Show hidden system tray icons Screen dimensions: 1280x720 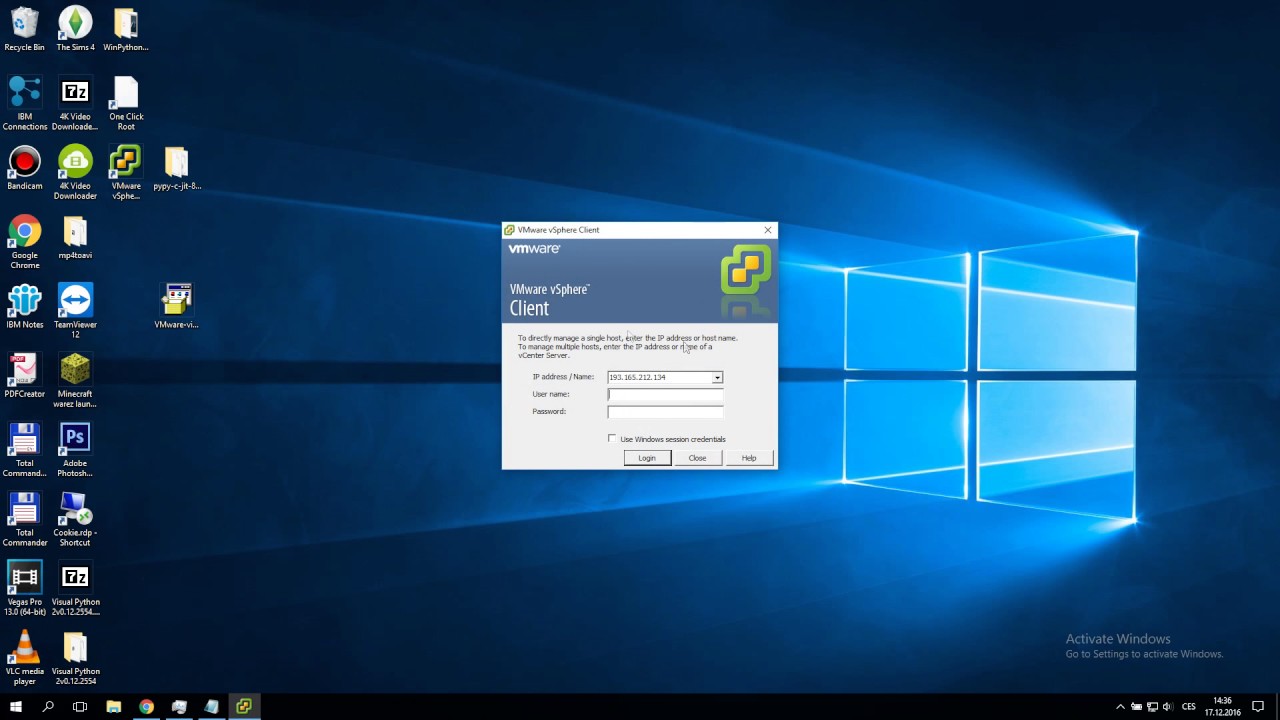tap(1120, 707)
